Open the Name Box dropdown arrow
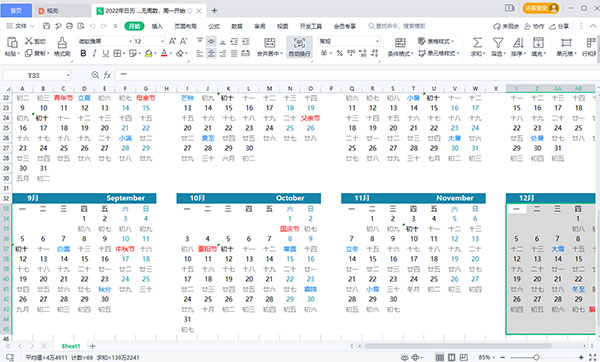 point(68,75)
